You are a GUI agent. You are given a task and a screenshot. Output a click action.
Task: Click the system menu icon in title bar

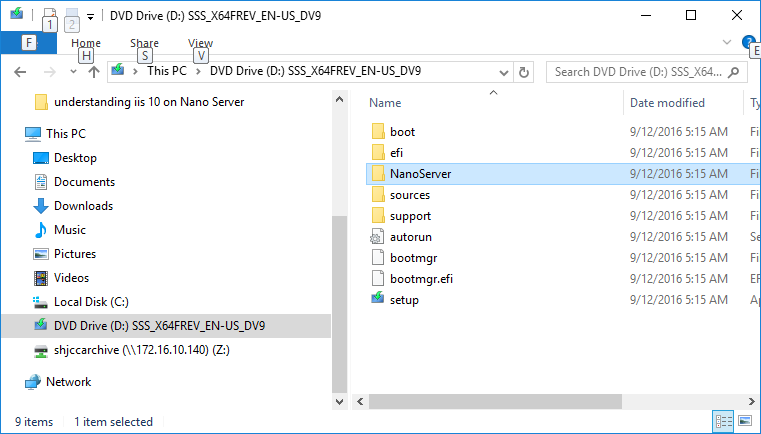click(x=17, y=13)
